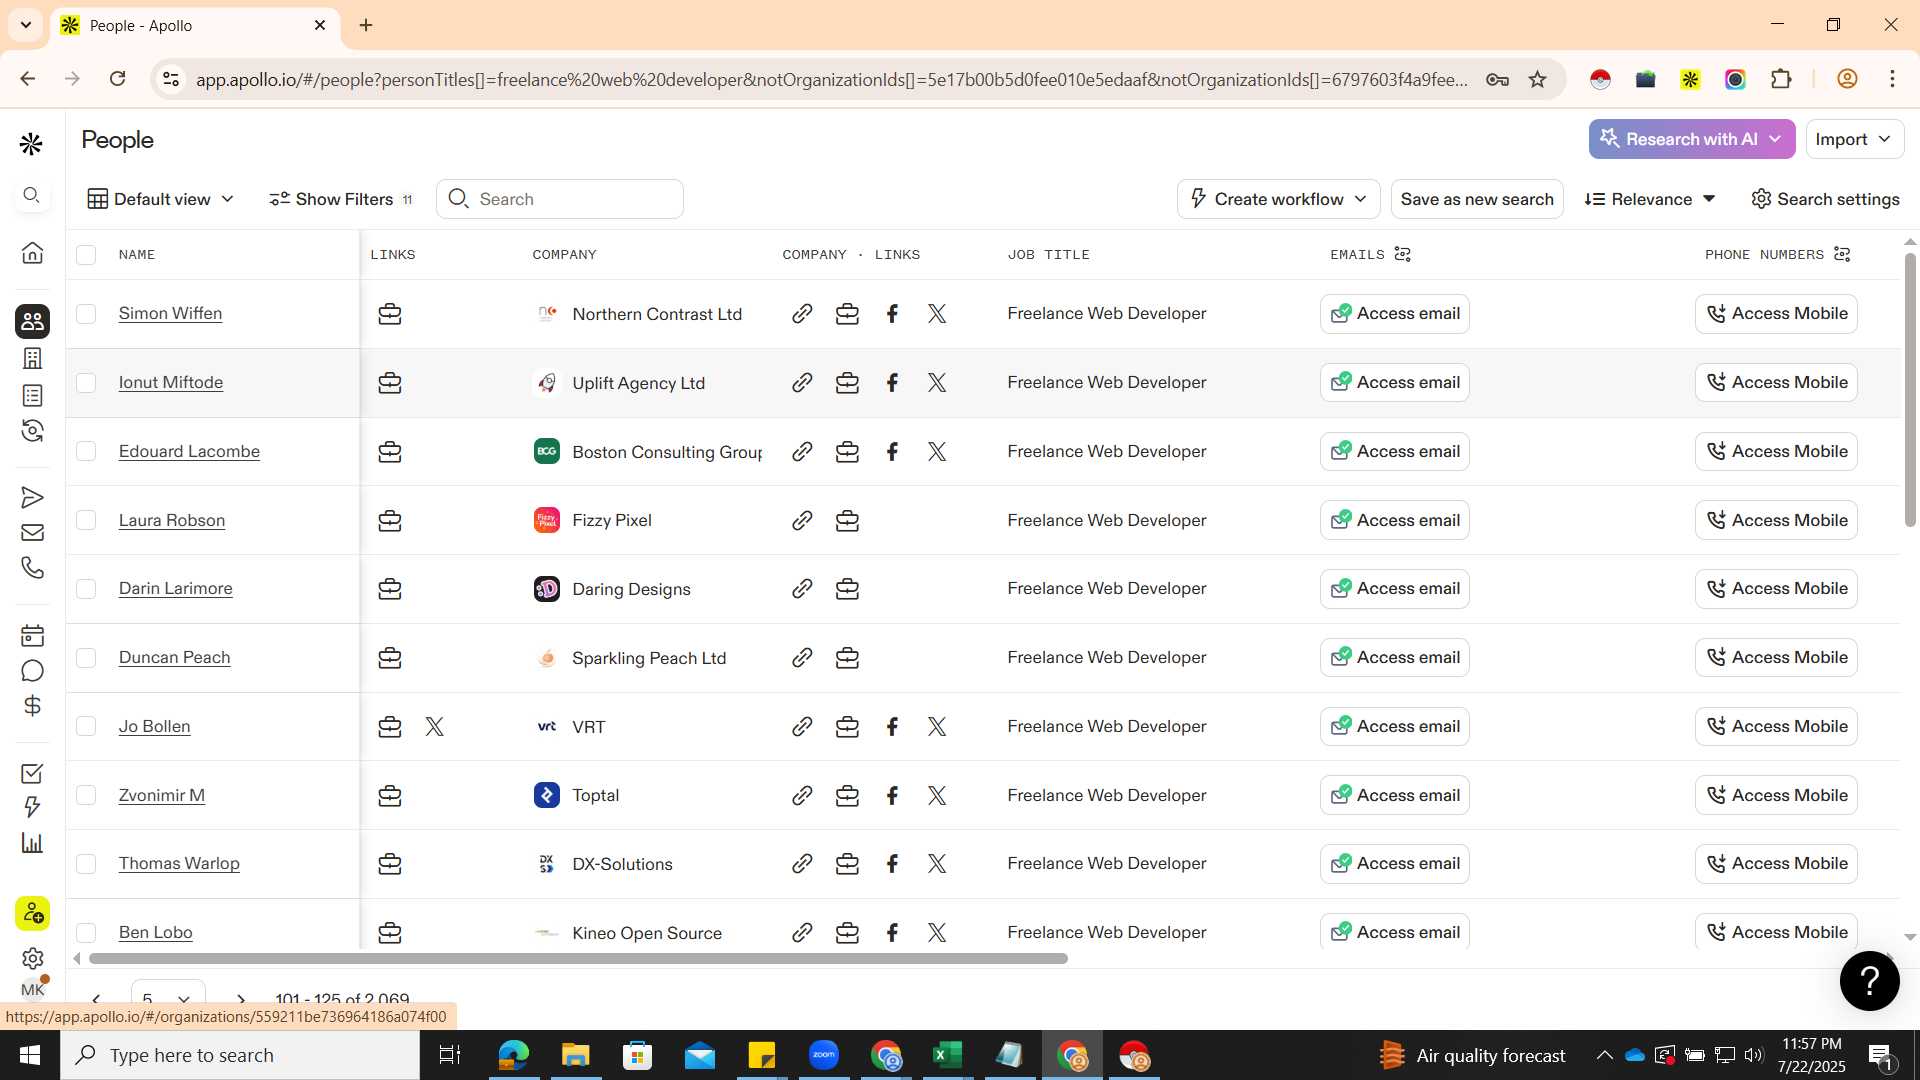Check the box for Darin Larimore
The image size is (1920, 1080).
click(x=86, y=589)
